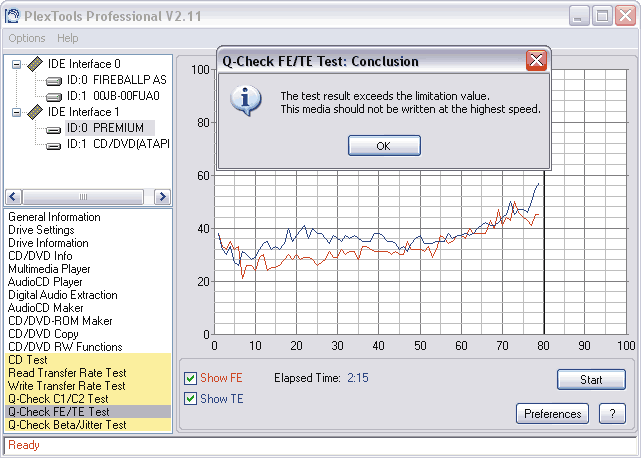The image size is (641, 458).
Task: Click the Elapsed Time value 2:15
Action: (x=358, y=378)
